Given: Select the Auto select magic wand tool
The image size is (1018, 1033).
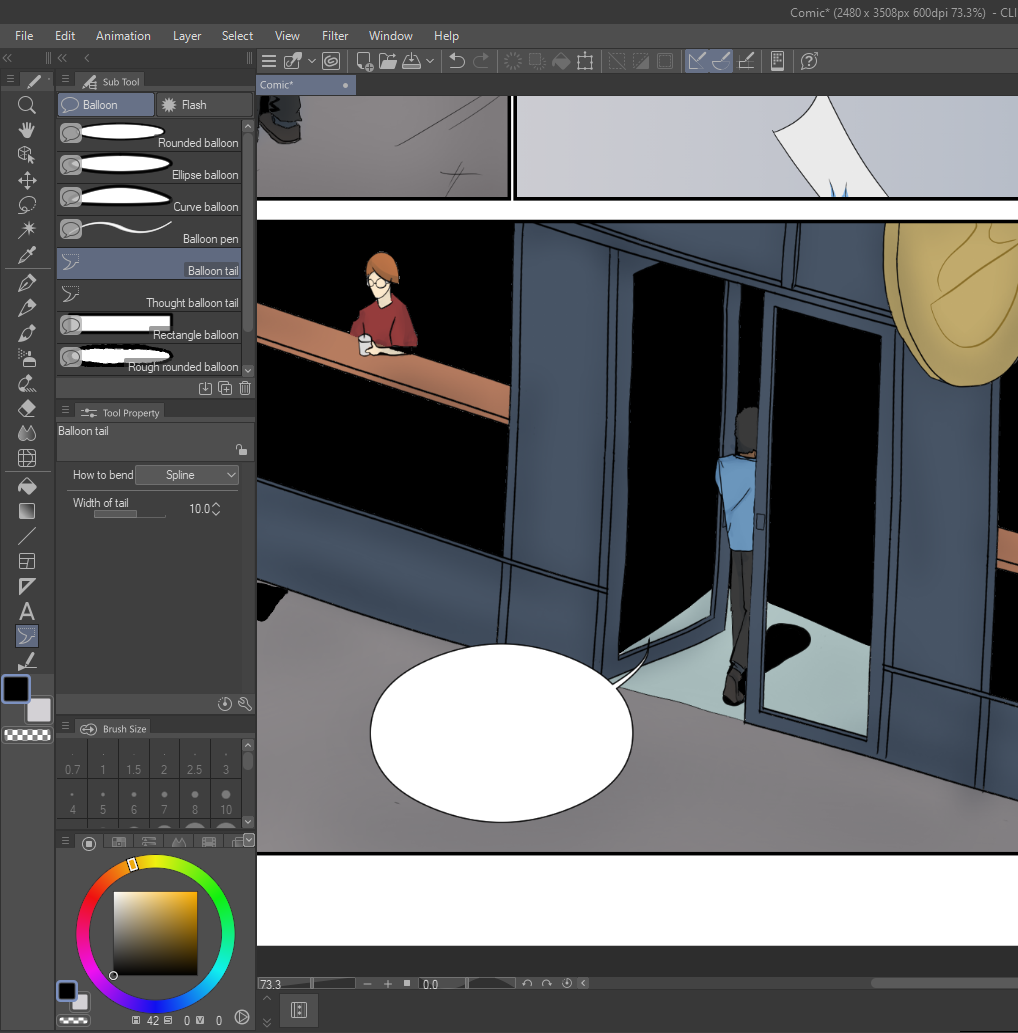Looking at the screenshot, I should coord(27,230).
